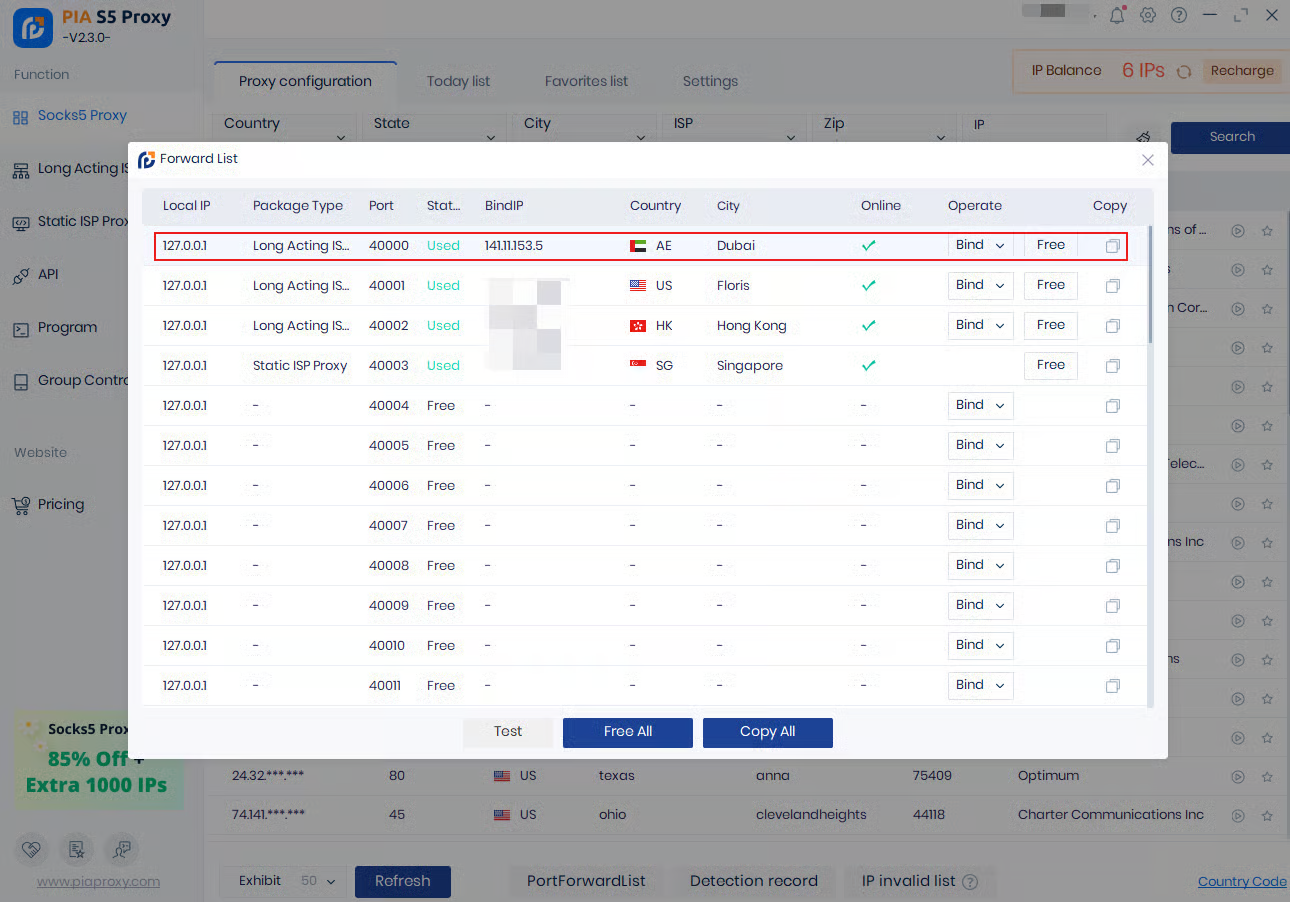Favorite the Optimum row with star
Viewport: 1290px width, 902px height.
(x=1267, y=776)
